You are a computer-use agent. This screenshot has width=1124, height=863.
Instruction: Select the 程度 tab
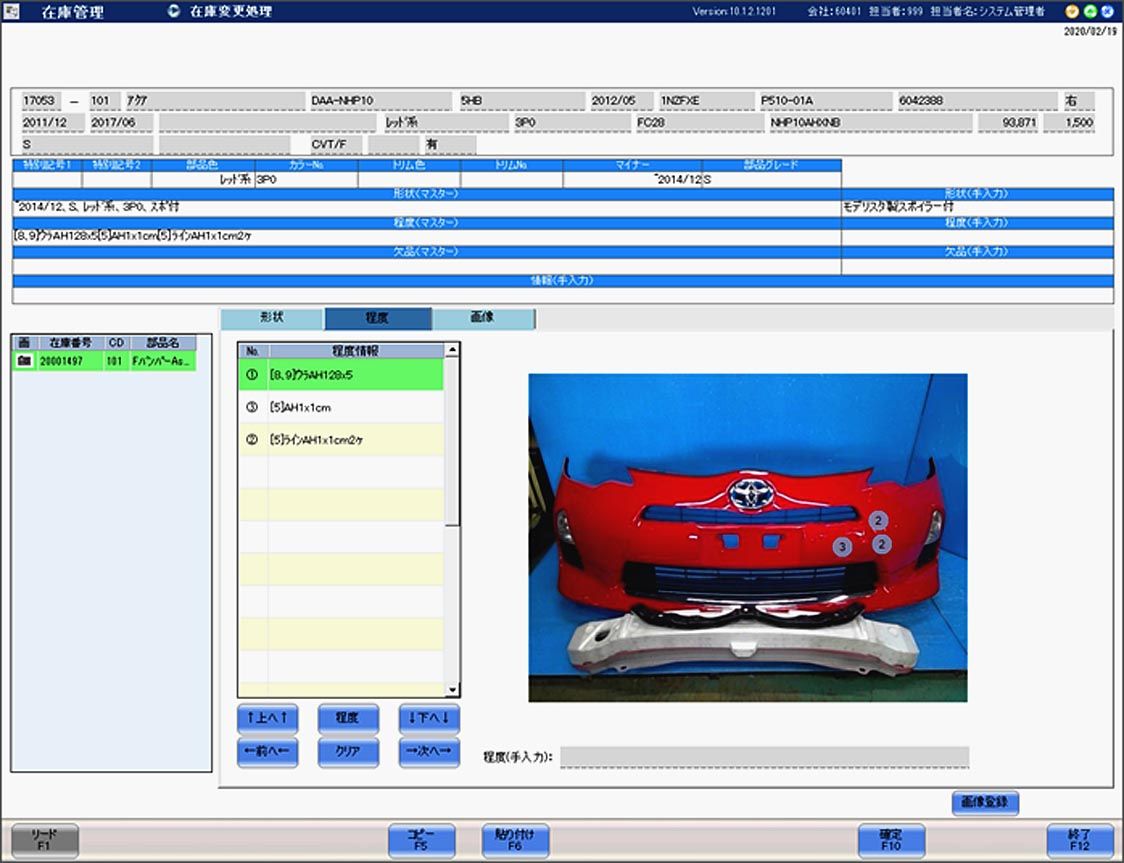[x=377, y=318]
